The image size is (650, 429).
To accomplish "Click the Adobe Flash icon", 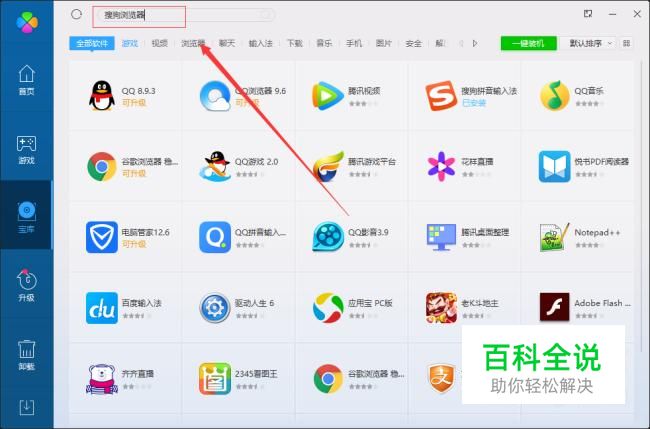I will coord(555,307).
